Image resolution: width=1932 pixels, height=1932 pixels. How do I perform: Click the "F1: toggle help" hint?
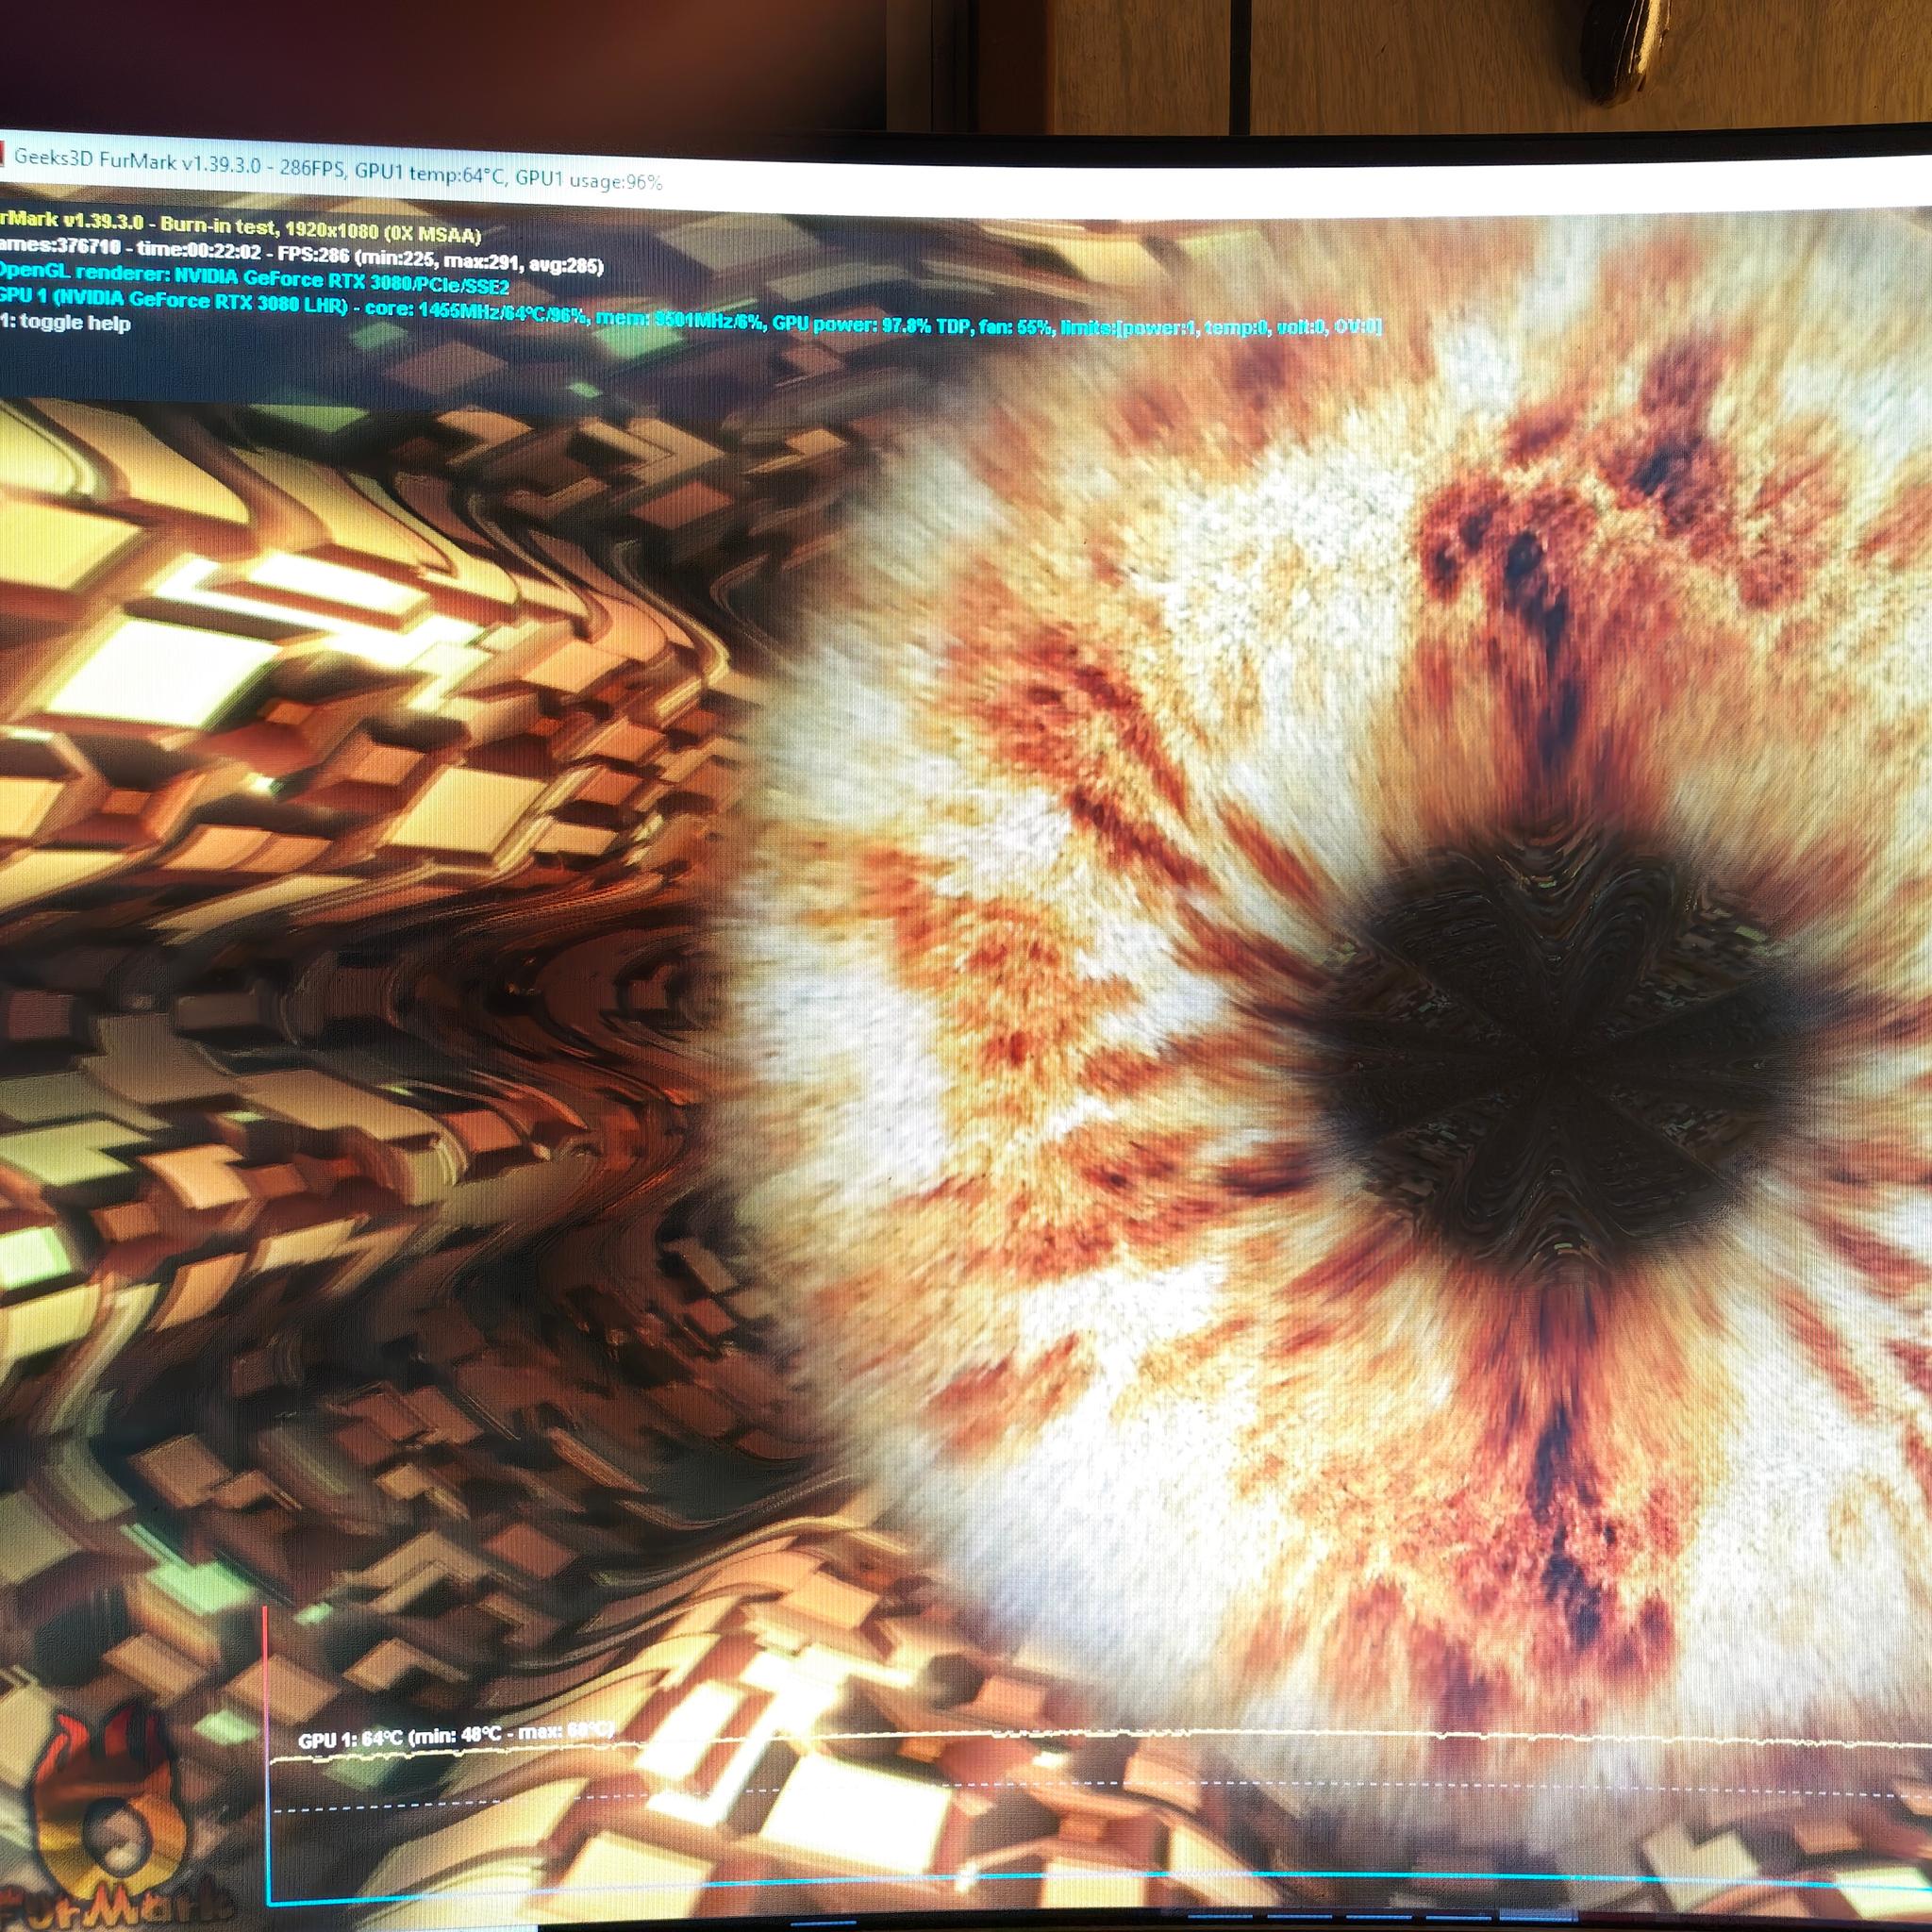pyautogui.click(x=65, y=322)
